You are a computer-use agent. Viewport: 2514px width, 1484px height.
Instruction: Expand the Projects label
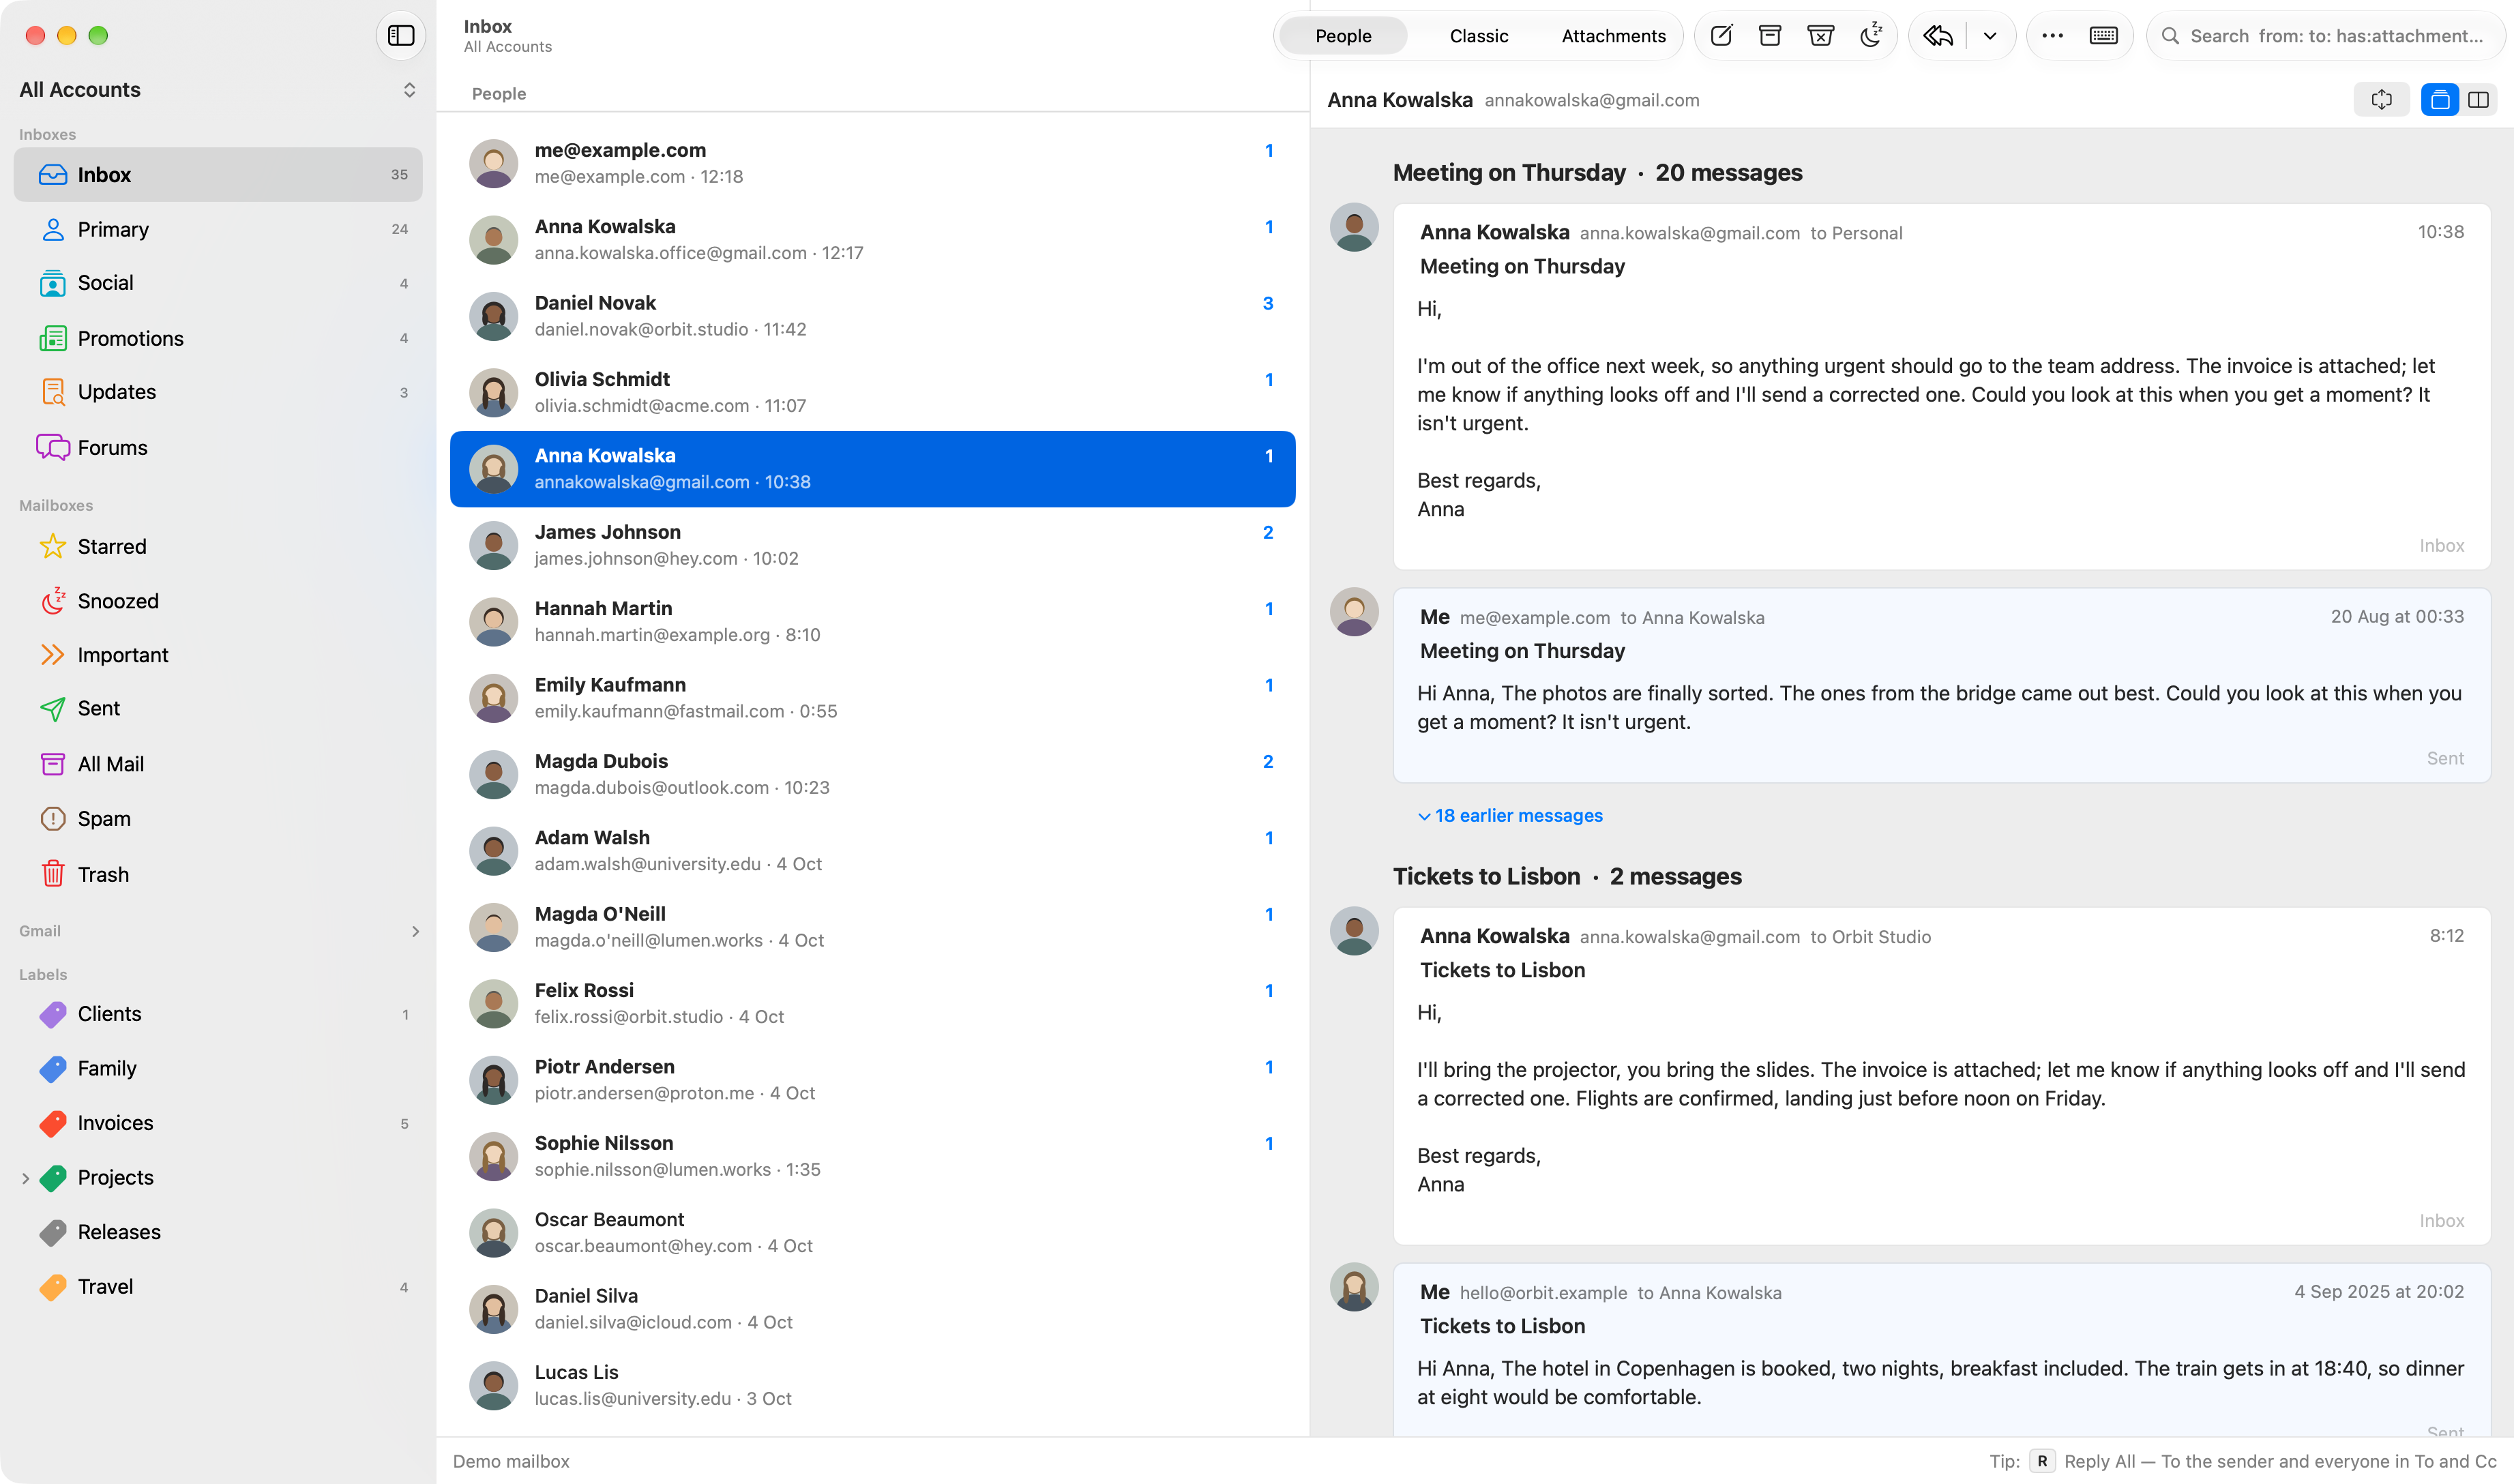(x=25, y=1178)
